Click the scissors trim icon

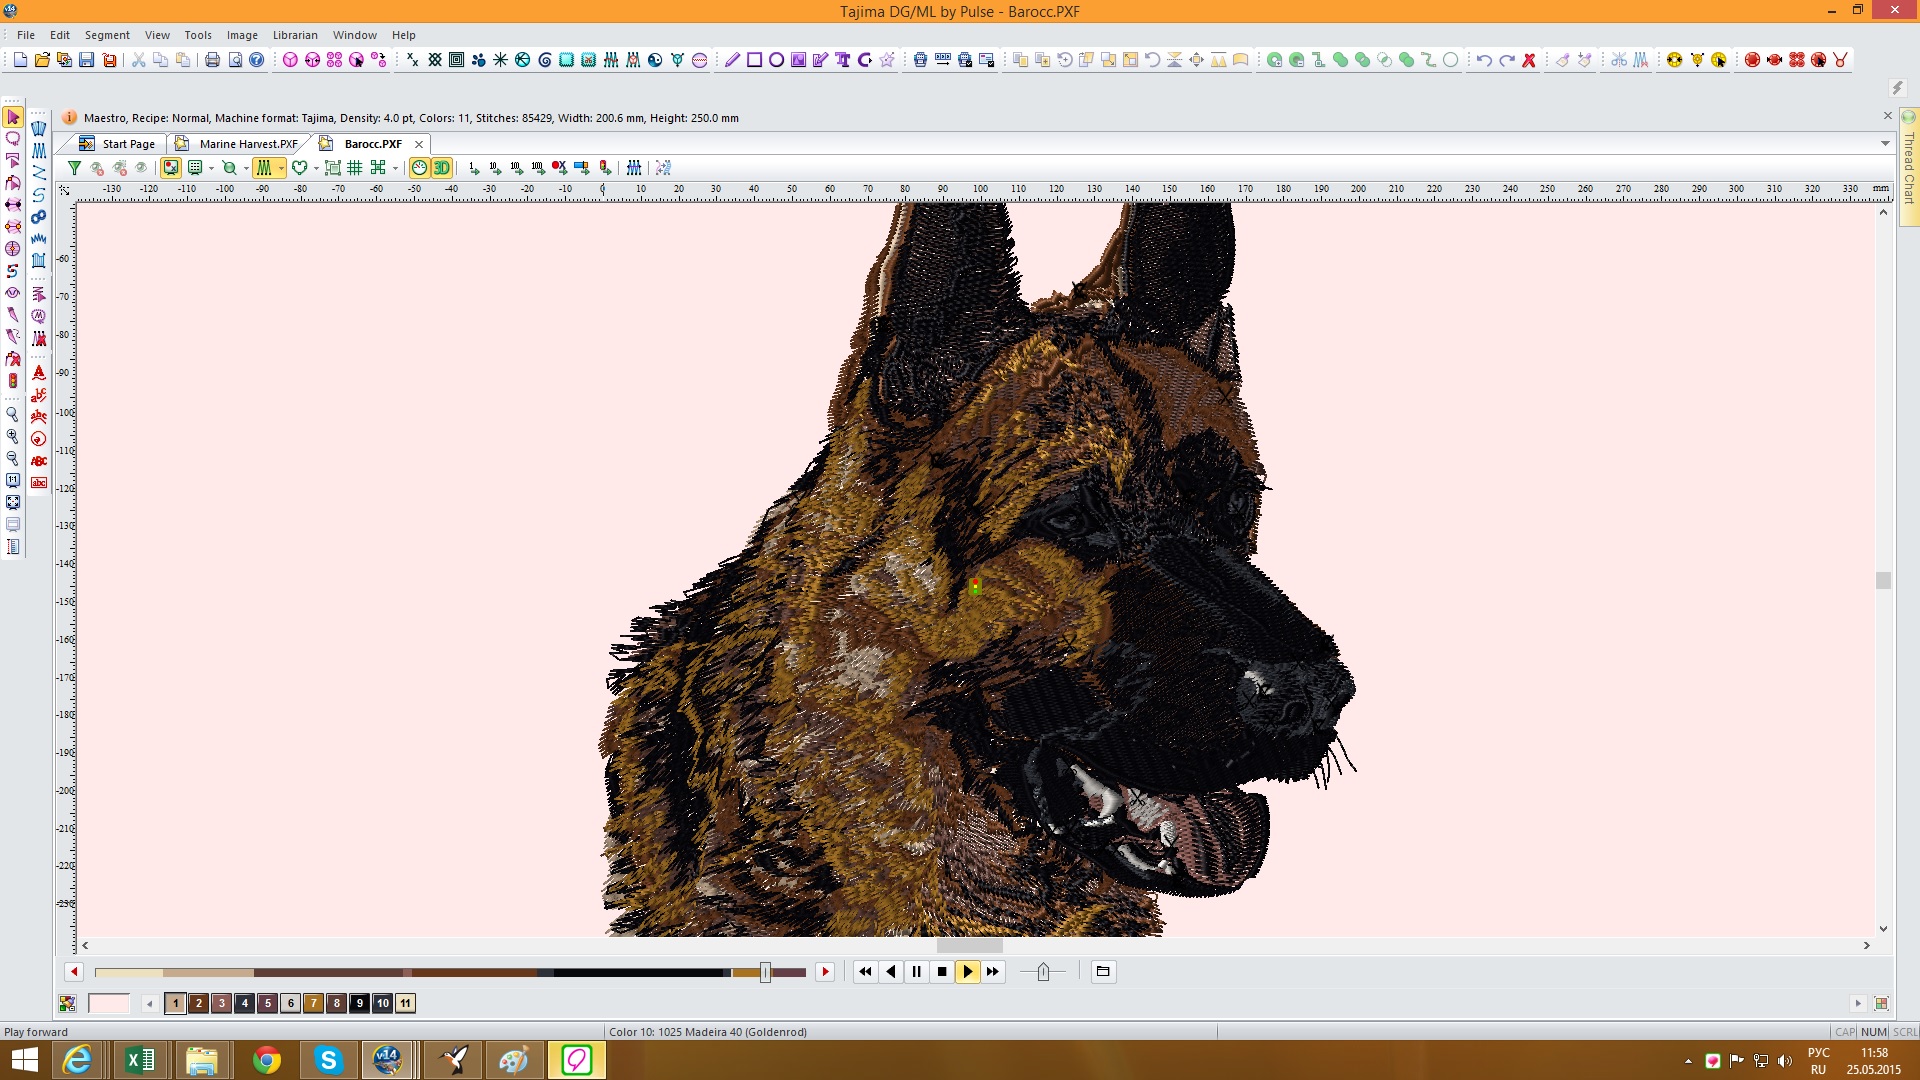(x=1619, y=60)
